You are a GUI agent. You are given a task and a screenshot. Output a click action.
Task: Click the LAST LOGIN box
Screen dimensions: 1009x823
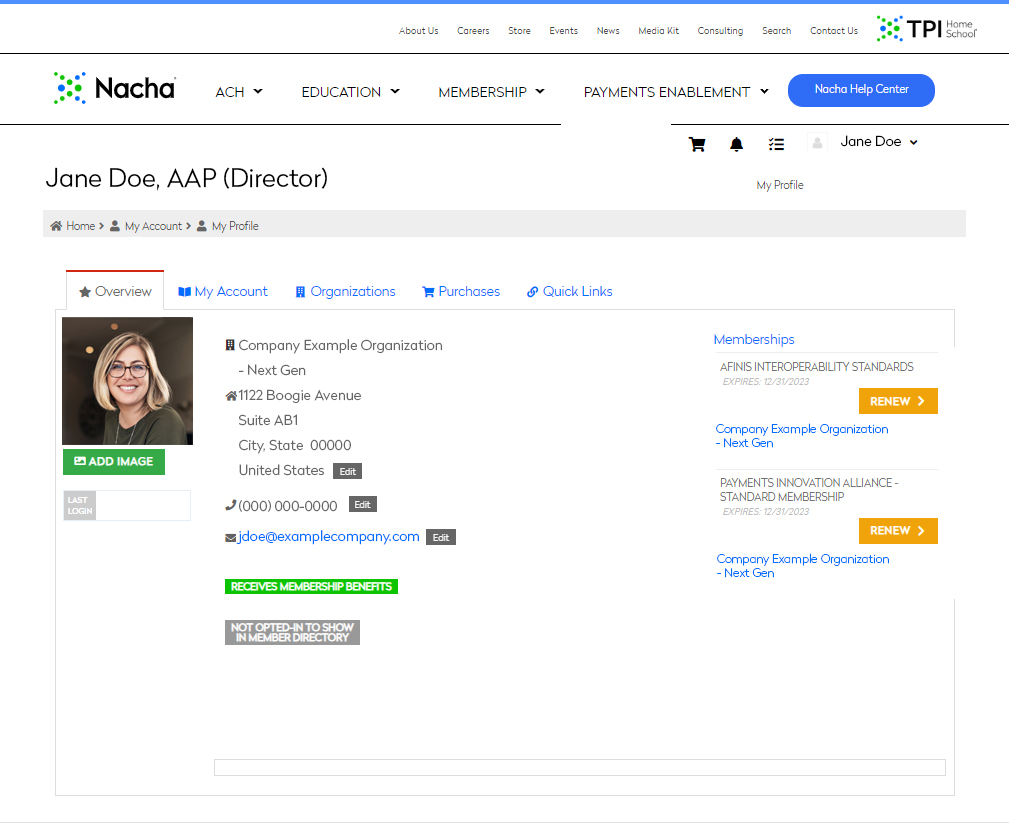127,506
